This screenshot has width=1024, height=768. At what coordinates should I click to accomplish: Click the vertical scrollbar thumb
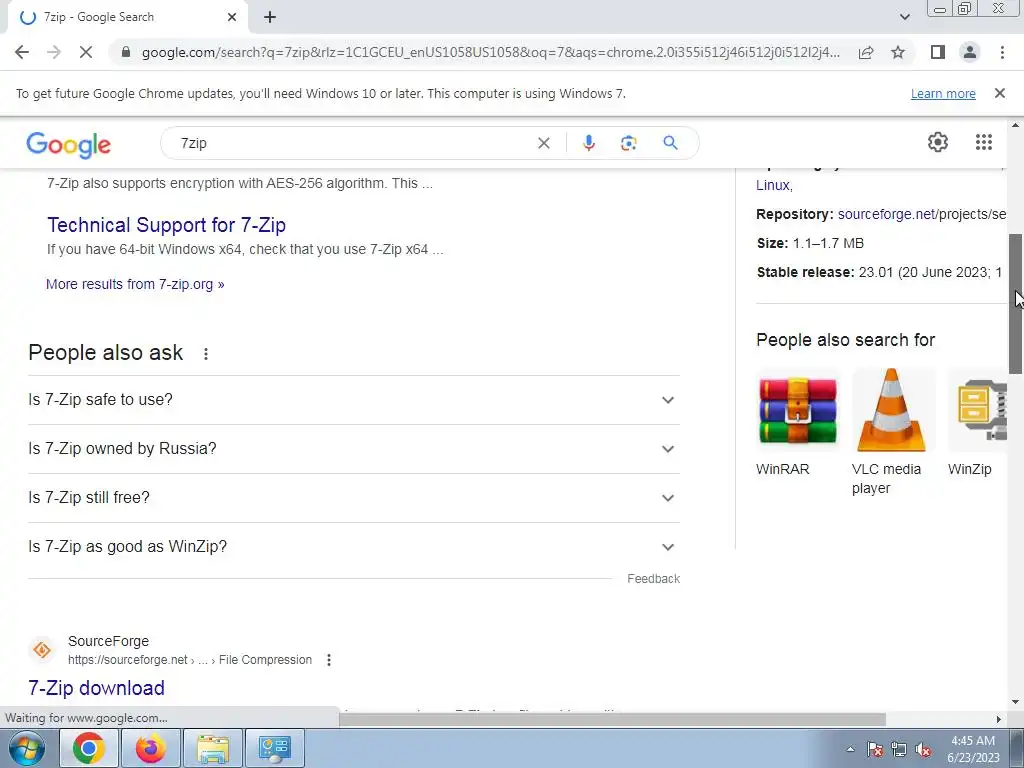tap(1016, 304)
